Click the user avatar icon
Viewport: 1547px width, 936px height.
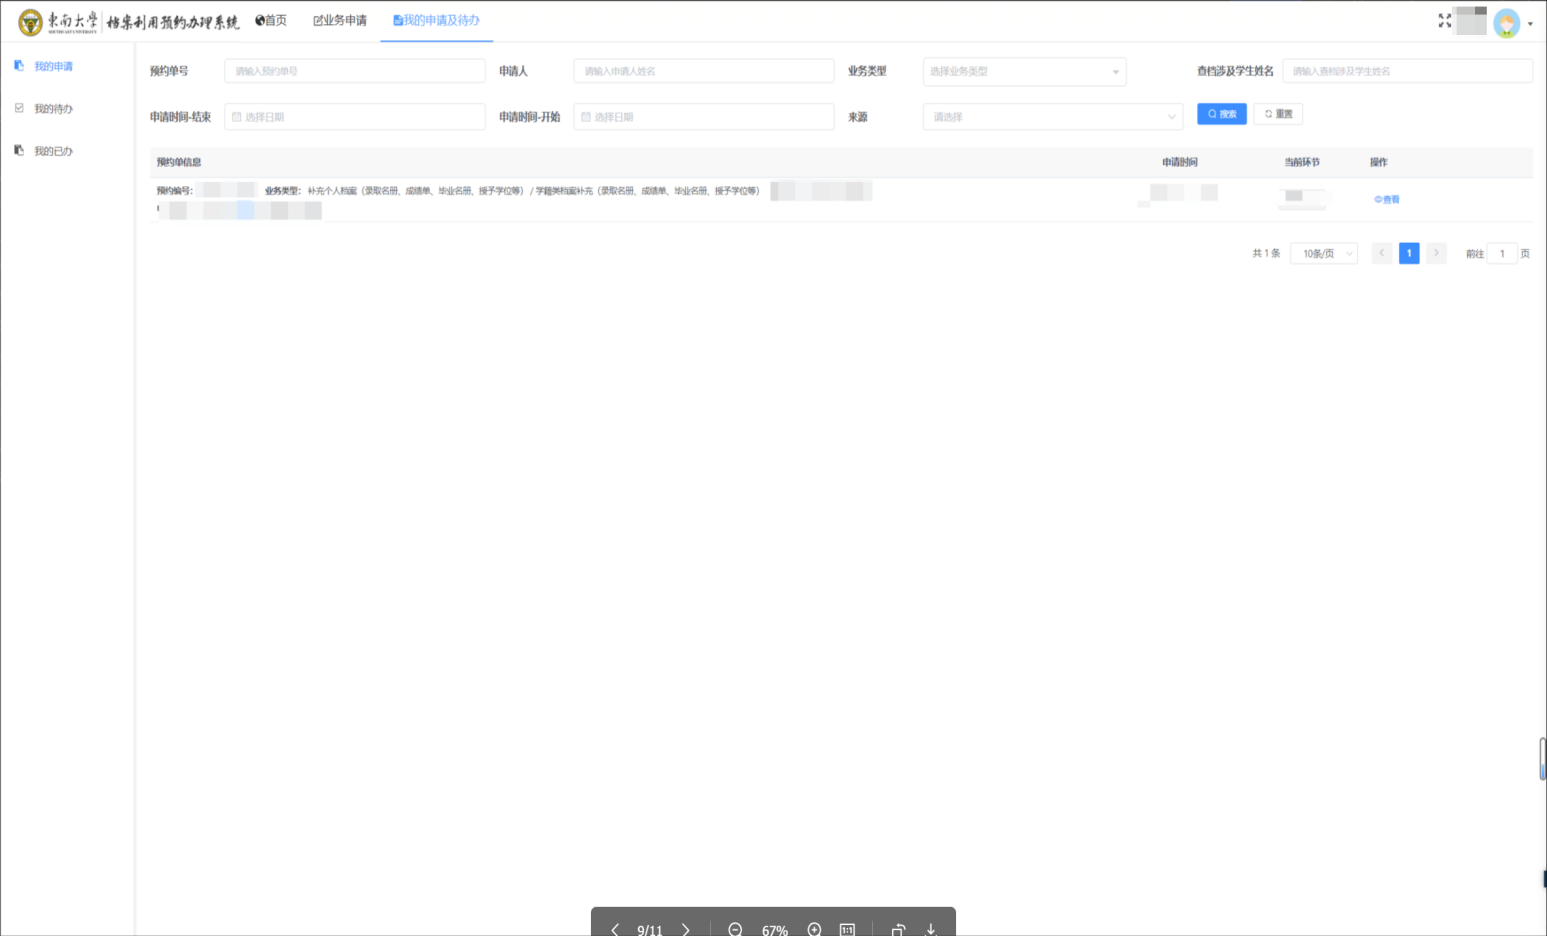[1506, 22]
